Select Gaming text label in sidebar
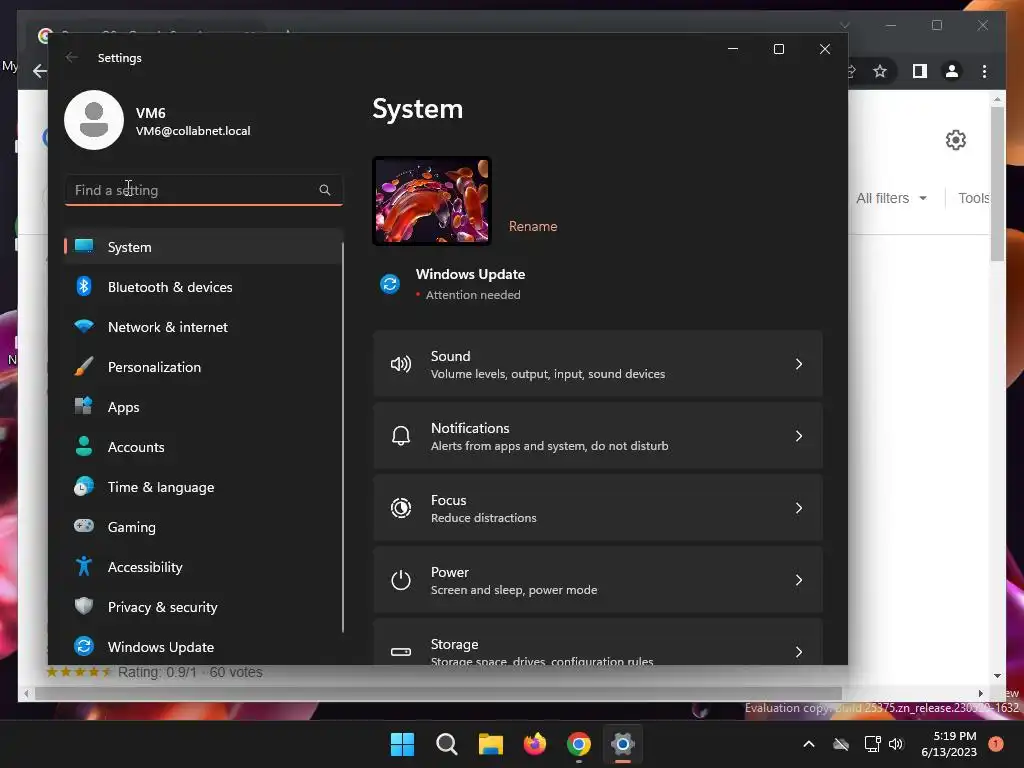The width and height of the screenshot is (1024, 768). (131, 527)
